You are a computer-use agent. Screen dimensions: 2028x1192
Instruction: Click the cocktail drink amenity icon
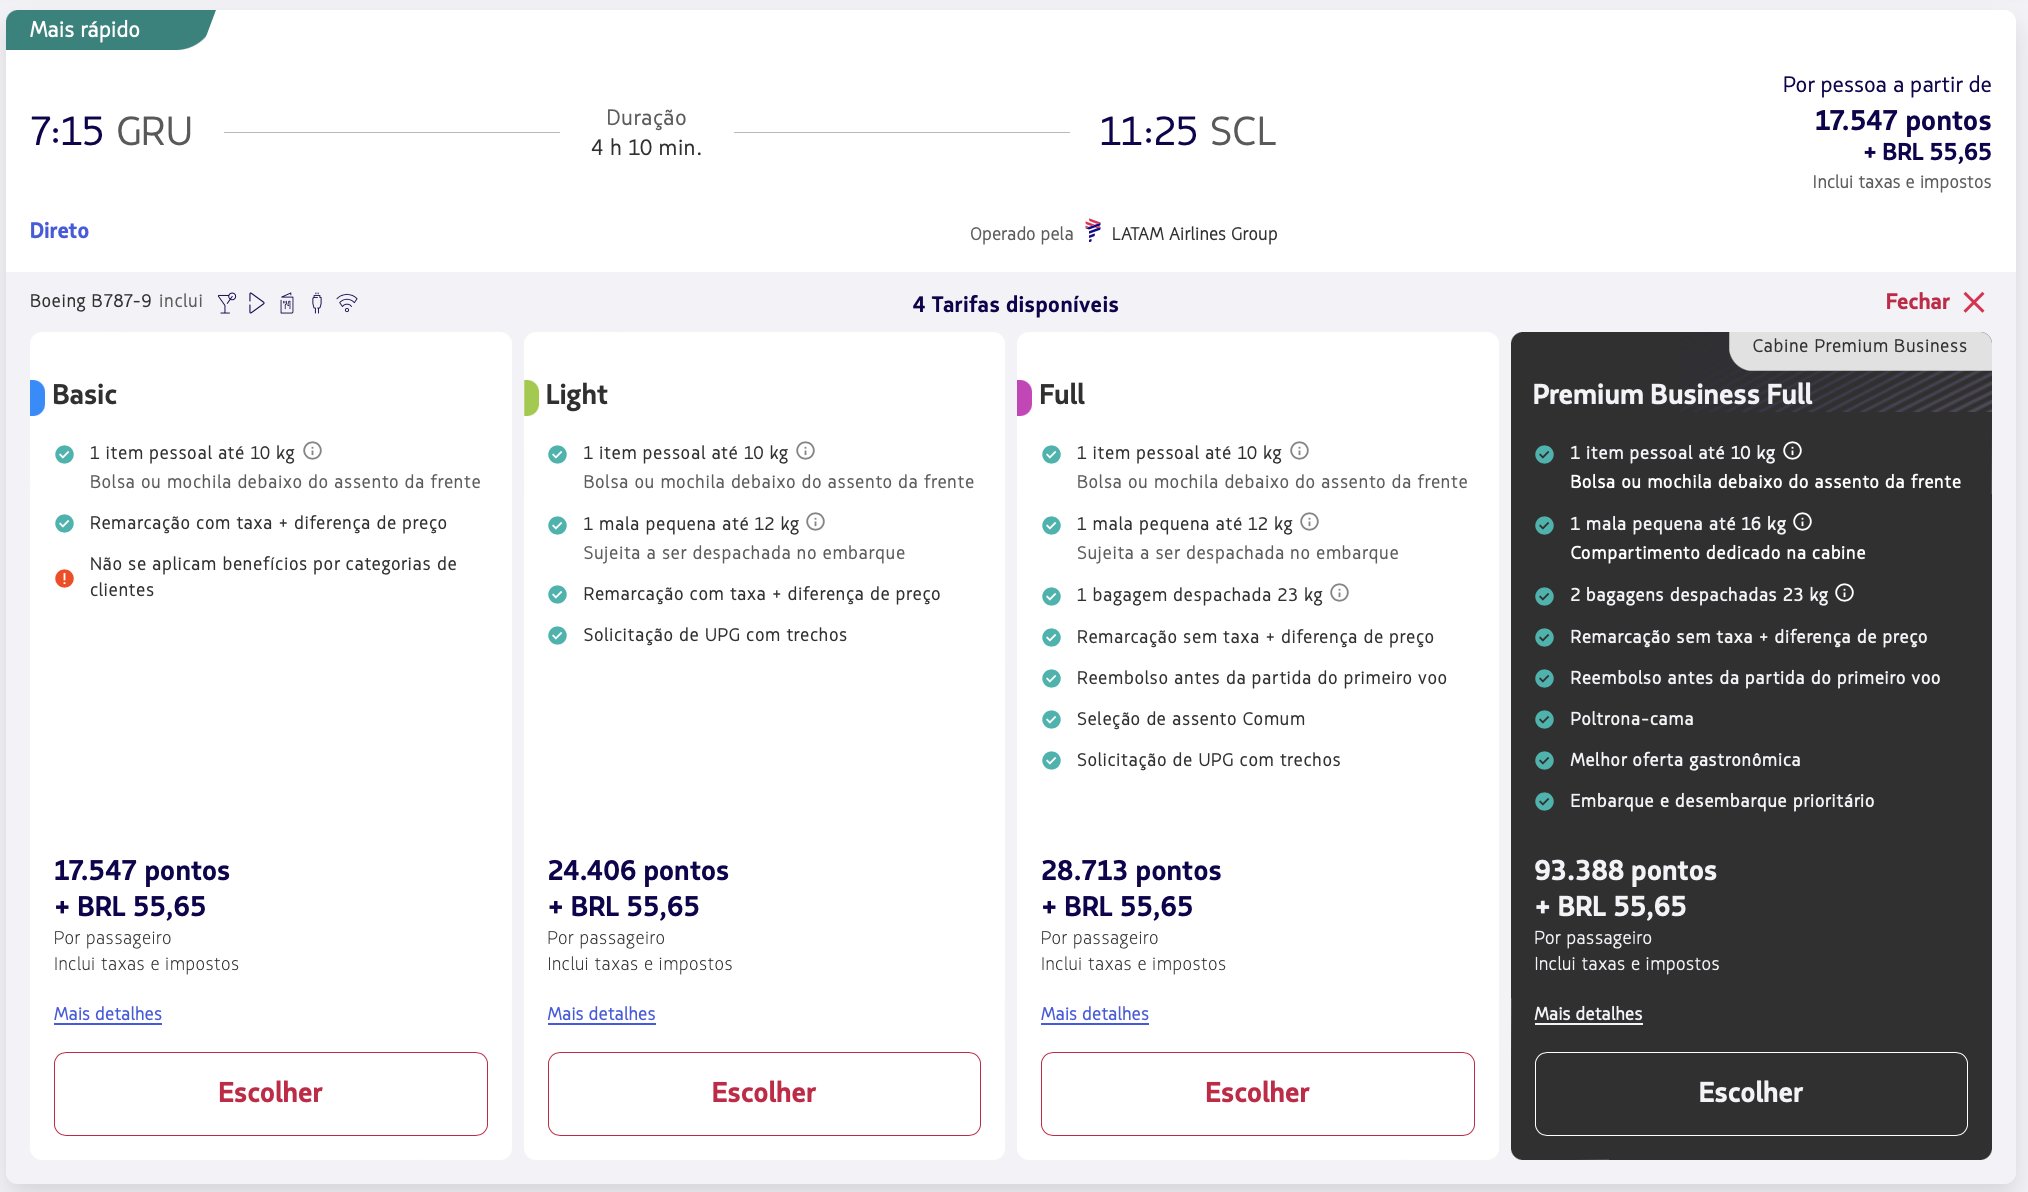coord(227,303)
